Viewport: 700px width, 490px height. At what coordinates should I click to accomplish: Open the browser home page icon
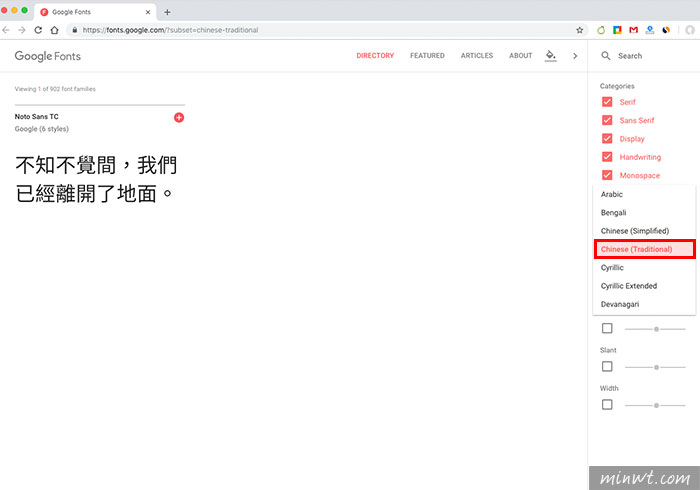54,30
